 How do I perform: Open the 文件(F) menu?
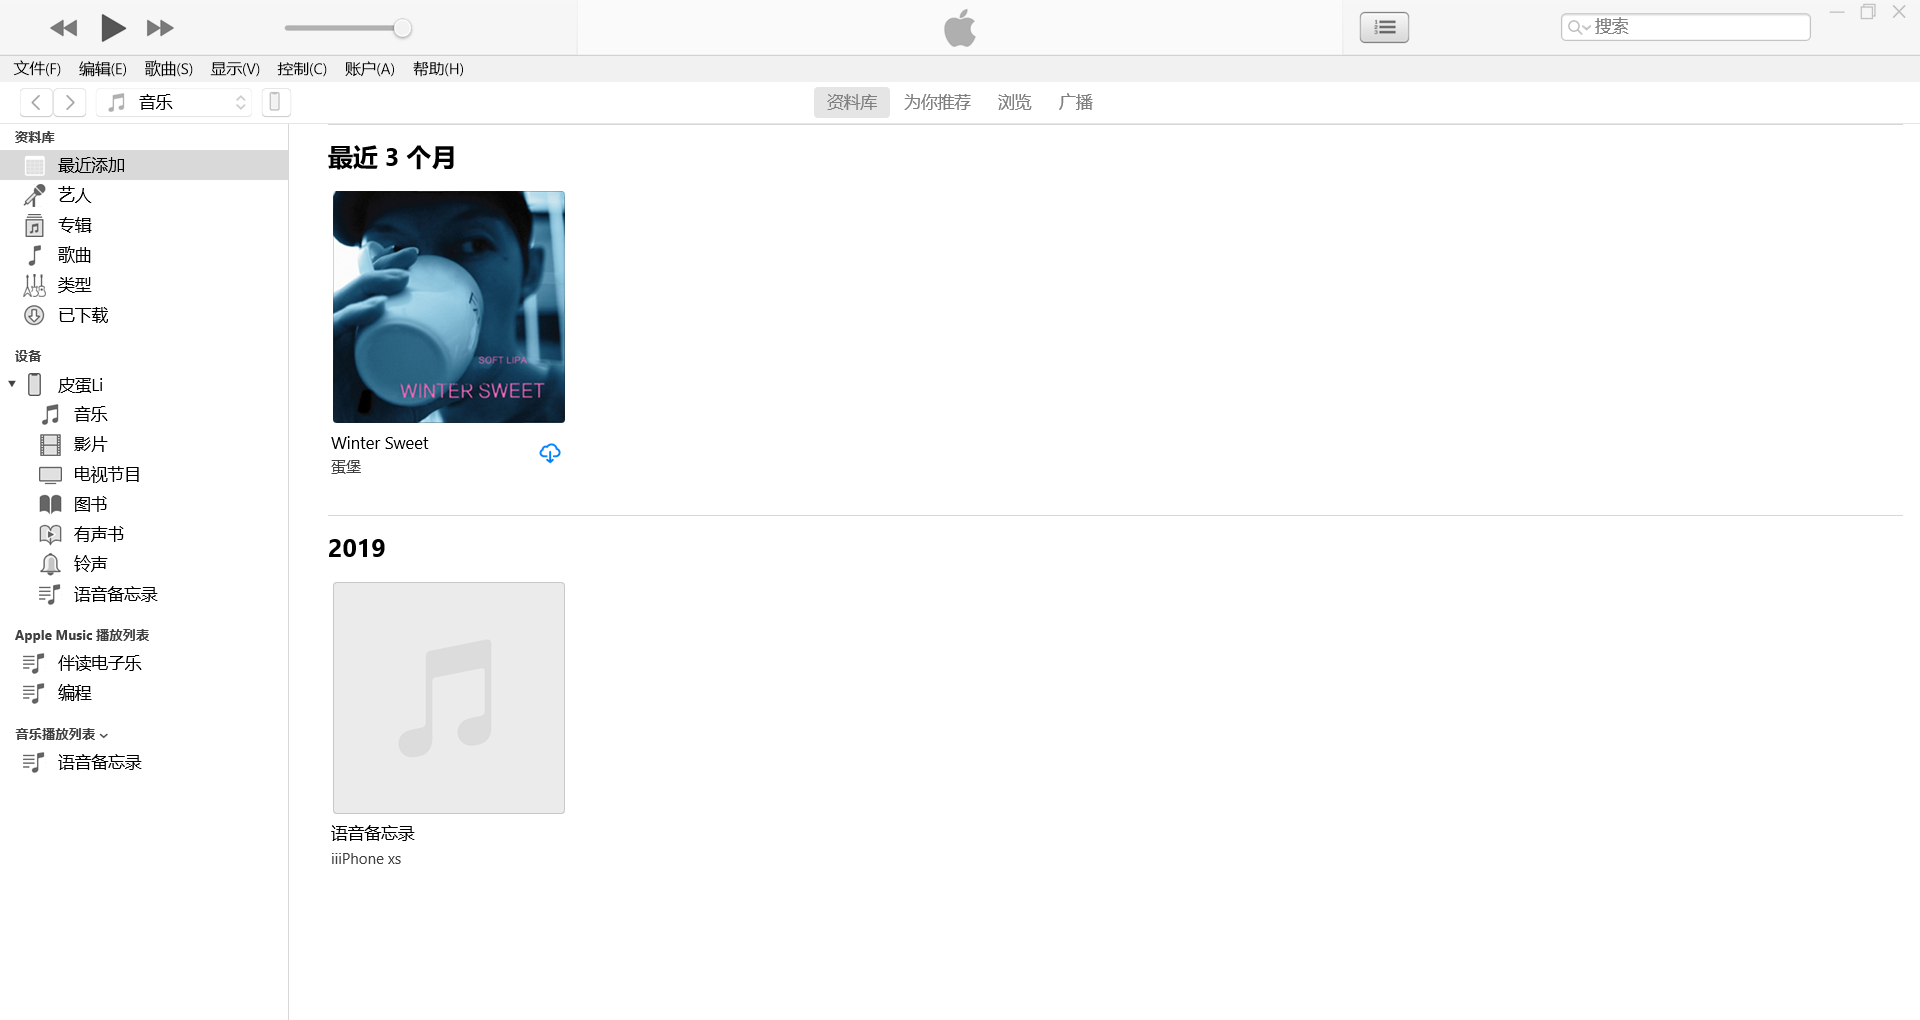tap(37, 69)
